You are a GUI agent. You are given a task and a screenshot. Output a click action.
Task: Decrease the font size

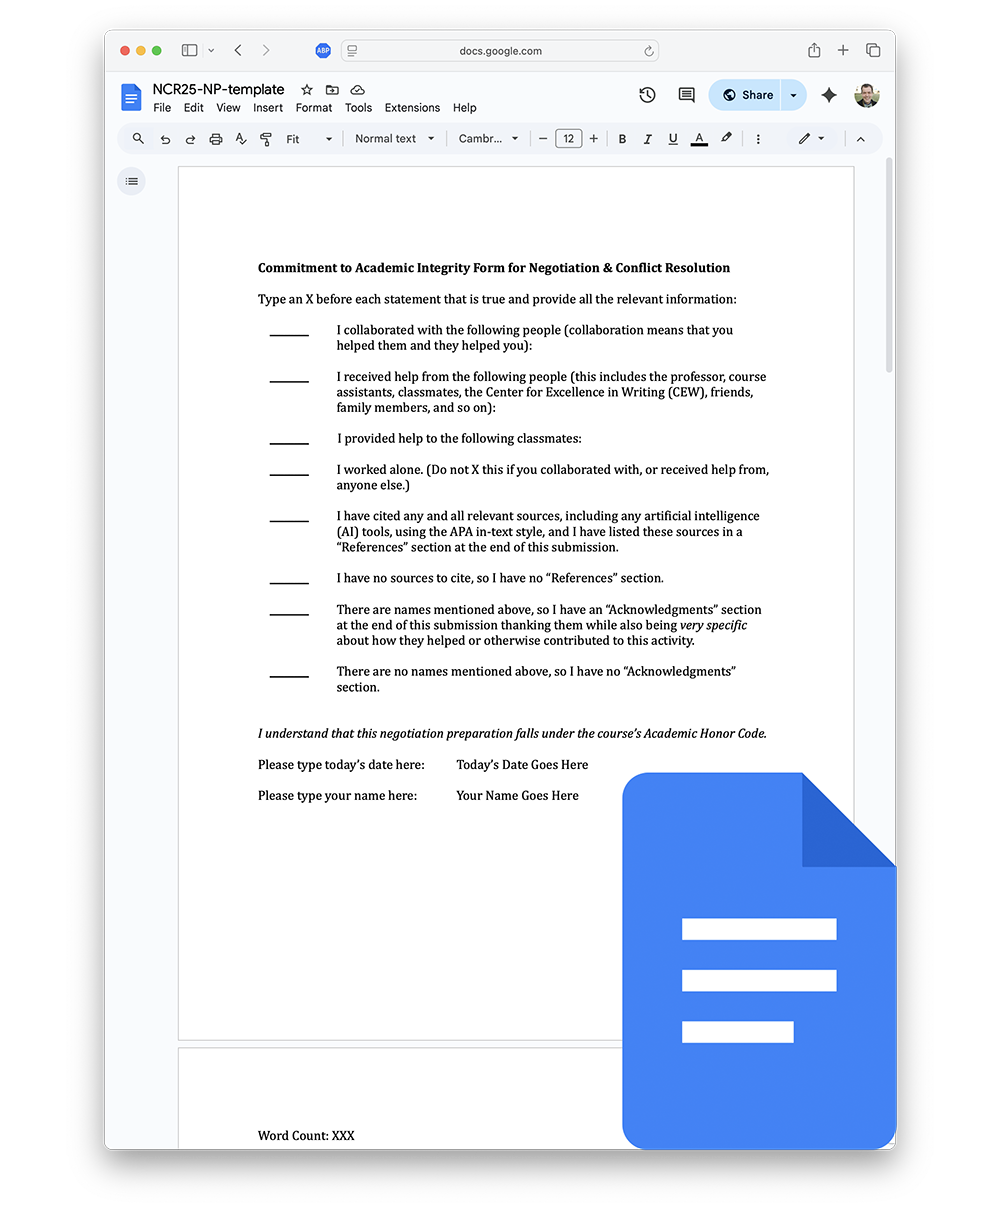(x=543, y=139)
